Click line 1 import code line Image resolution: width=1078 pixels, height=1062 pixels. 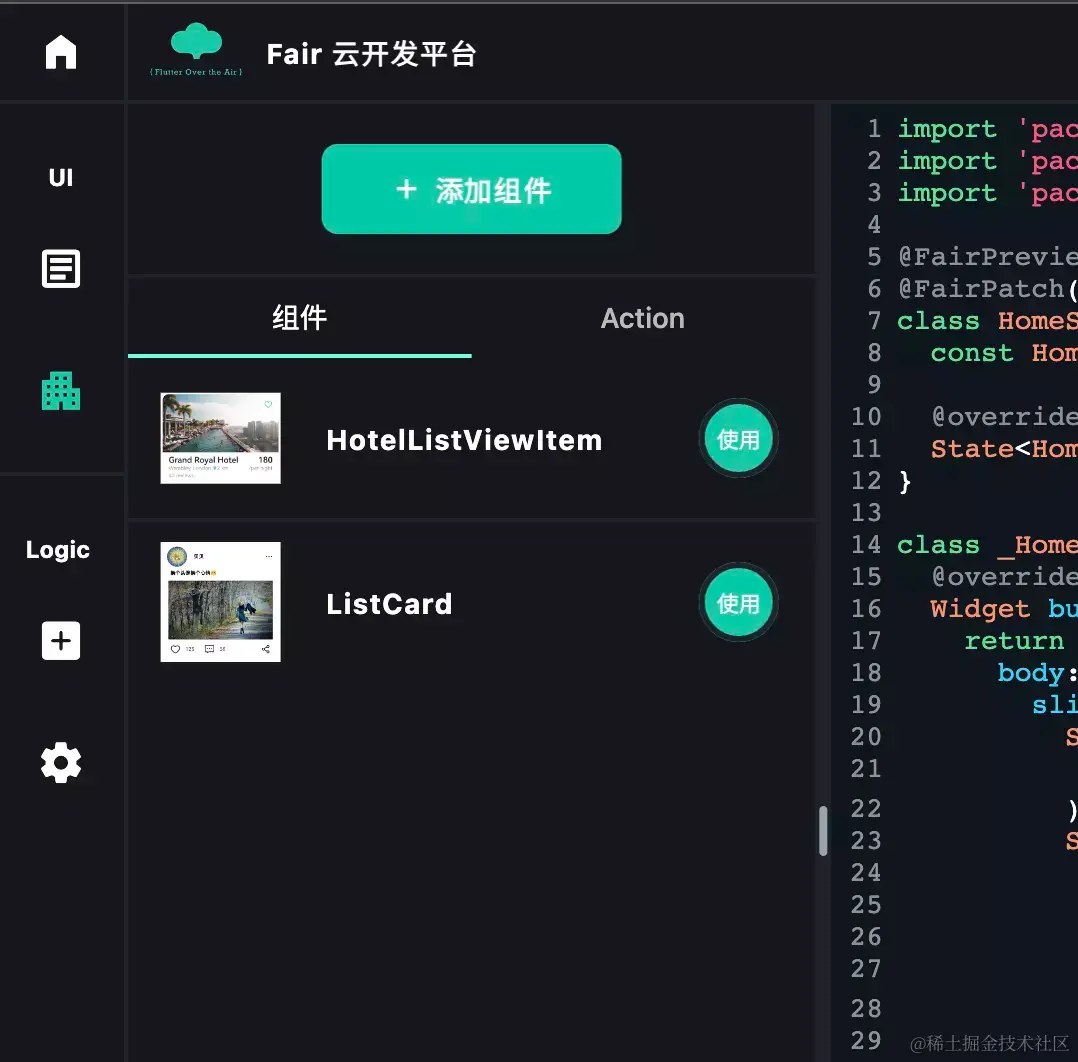[x=987, y=129]
